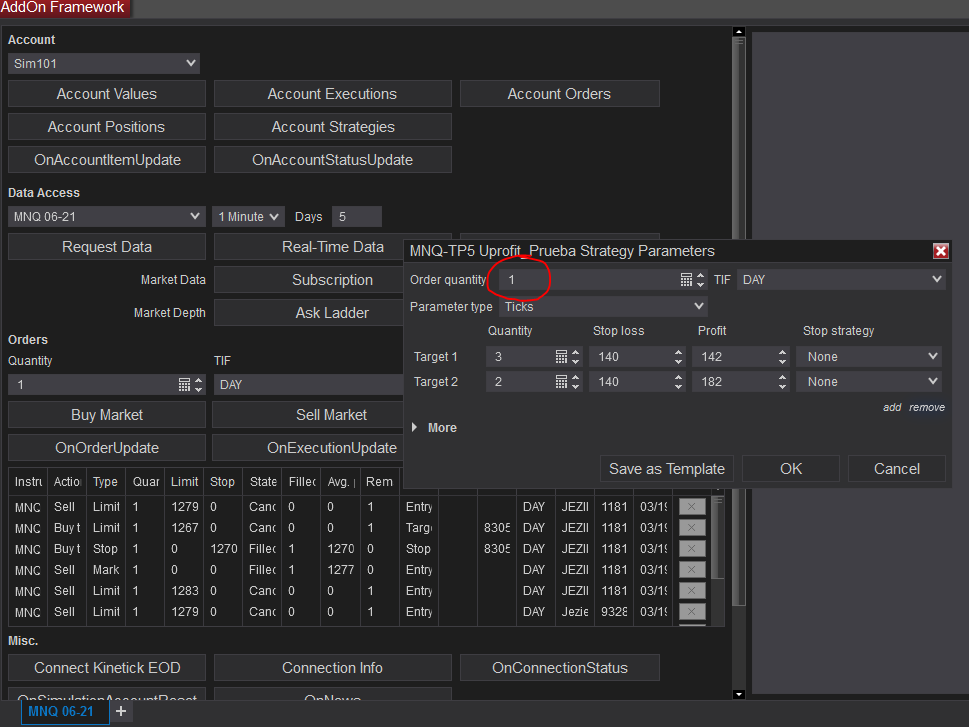Click OnConnectionStatus button
The image size is (969, 727).
[x=559, y=668]
